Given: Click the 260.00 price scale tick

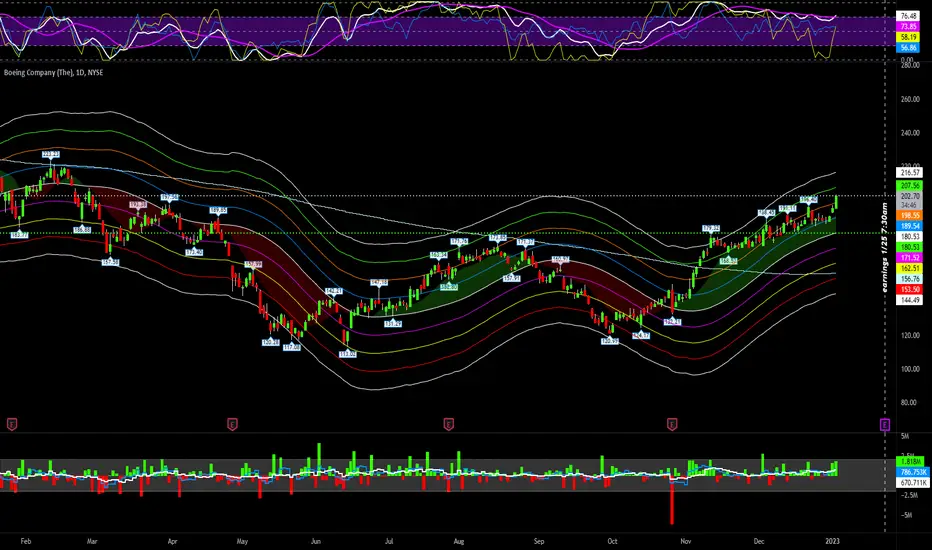Looking at the screenshot, I should pyautogui.click(x=910, y=99).
